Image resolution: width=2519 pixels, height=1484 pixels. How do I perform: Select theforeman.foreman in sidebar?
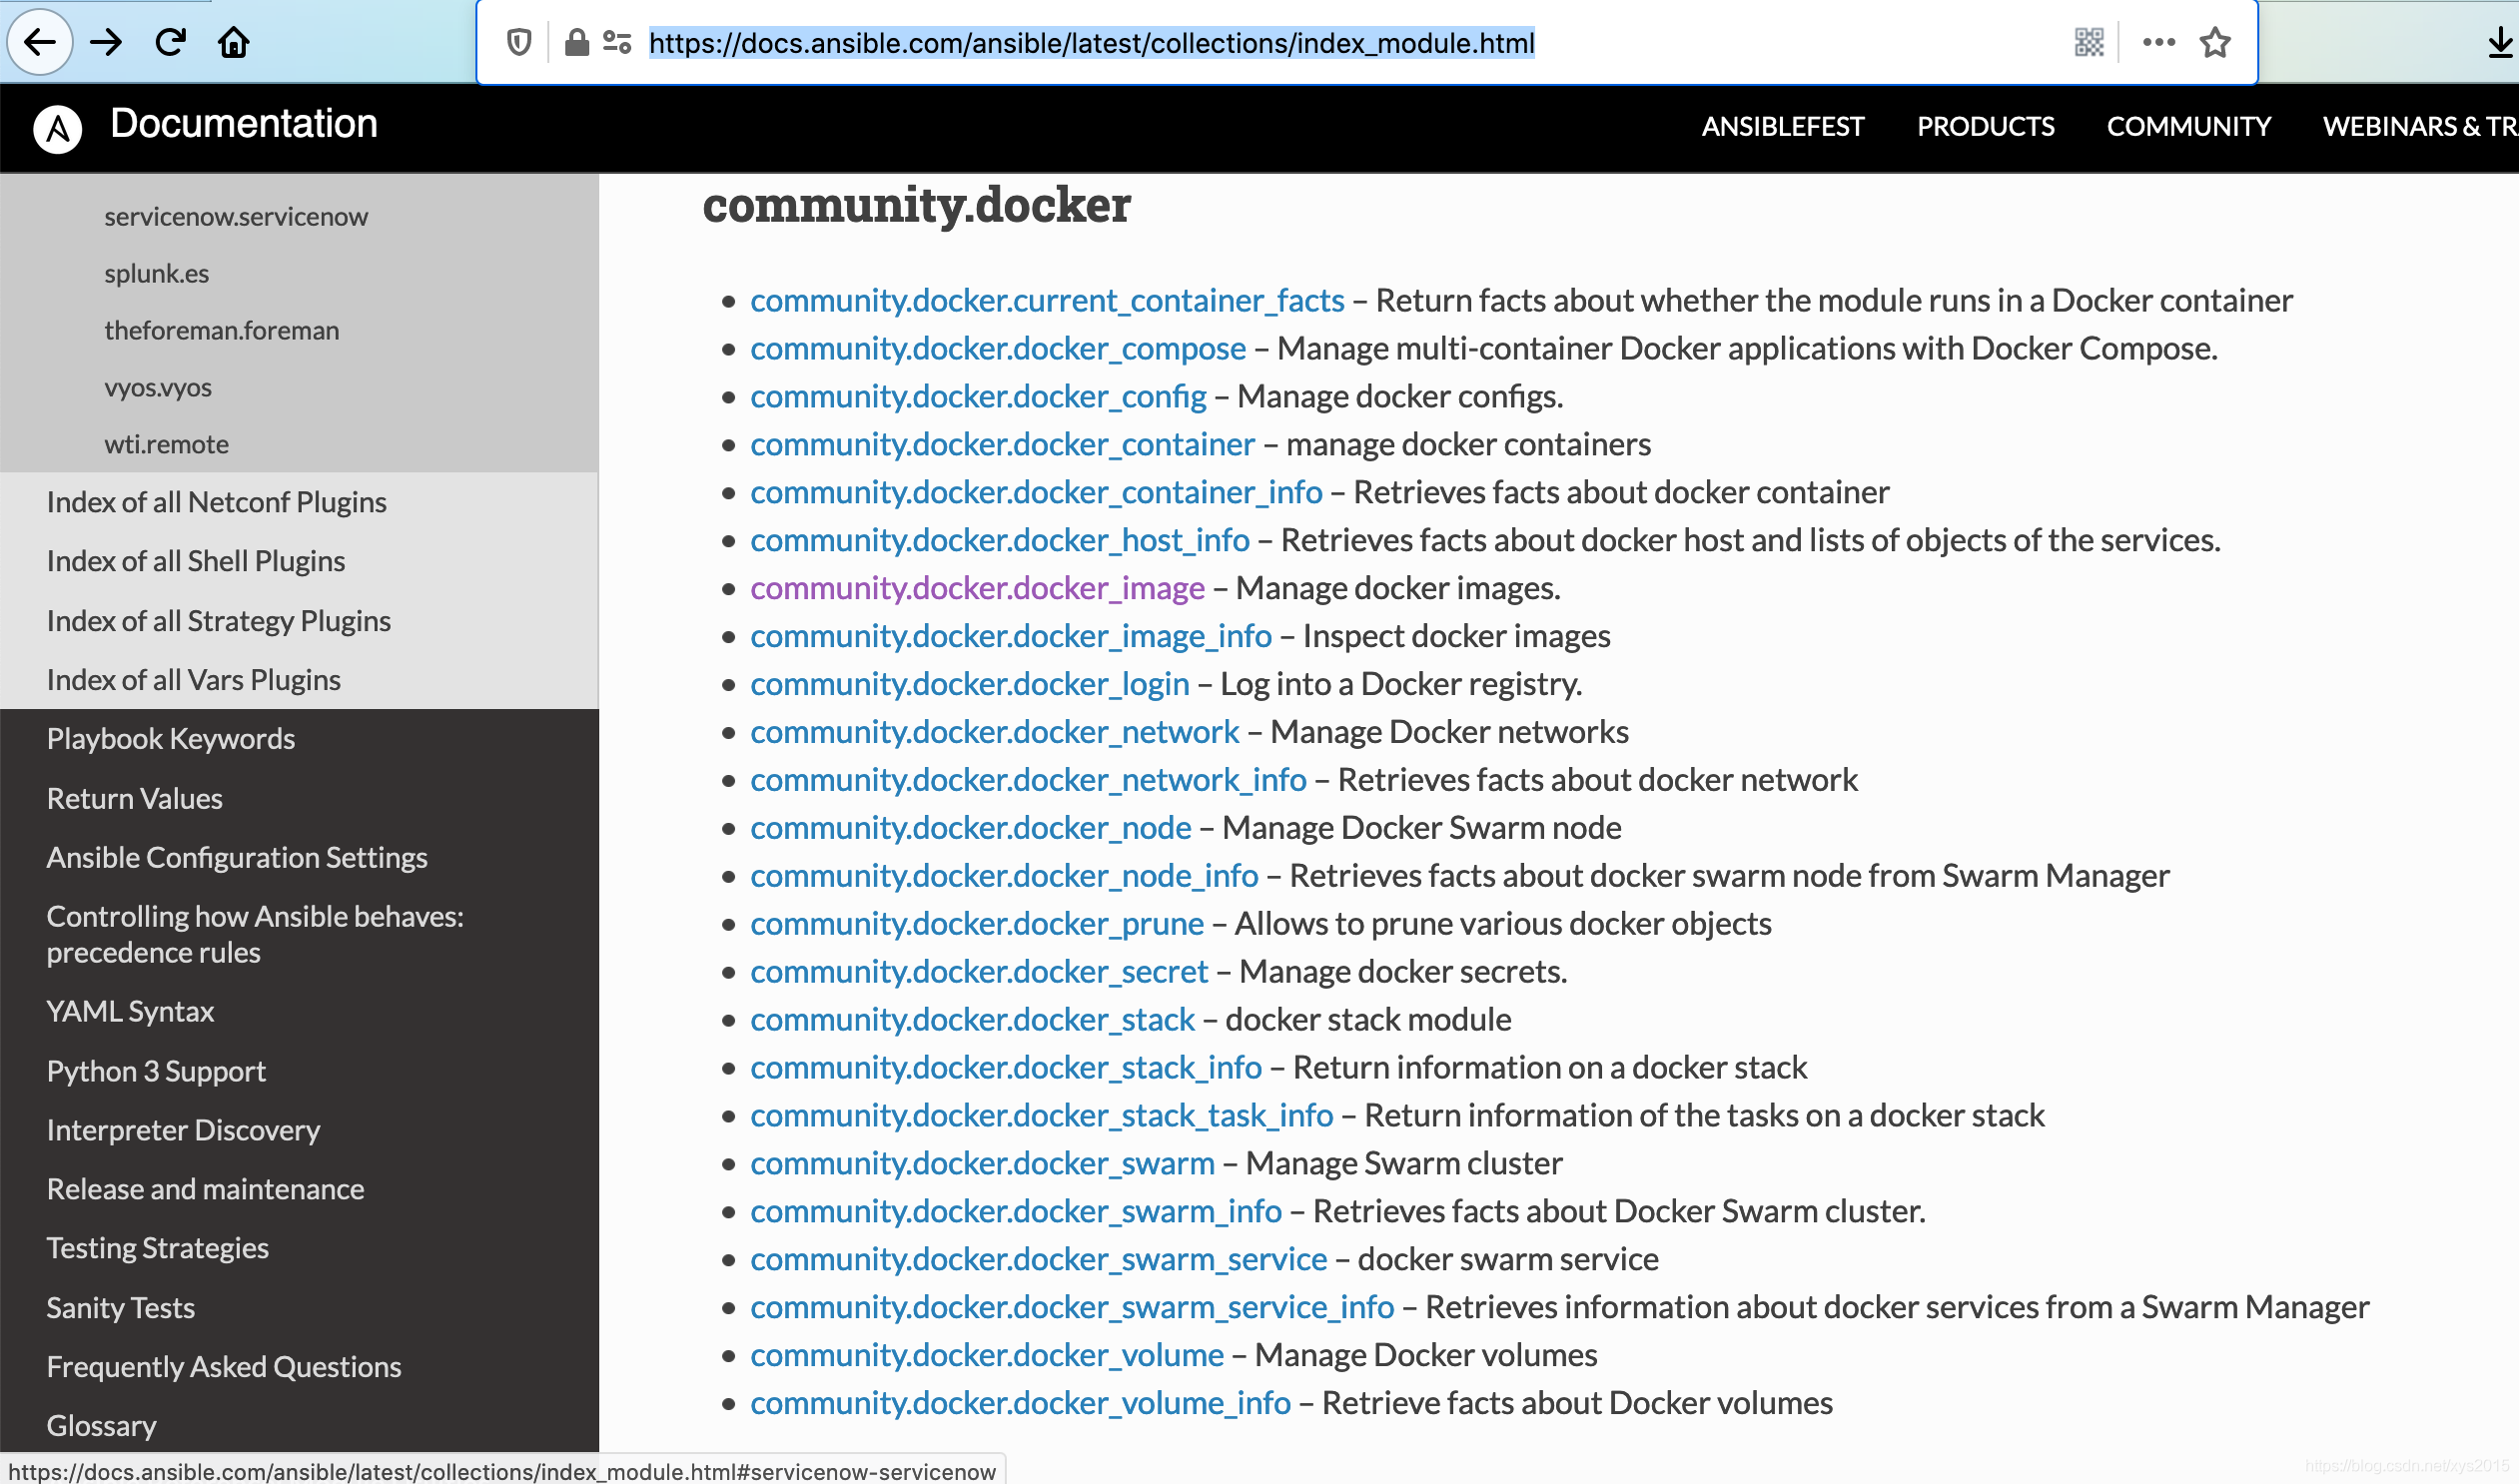pyautogui.click(x=222, y=331)
